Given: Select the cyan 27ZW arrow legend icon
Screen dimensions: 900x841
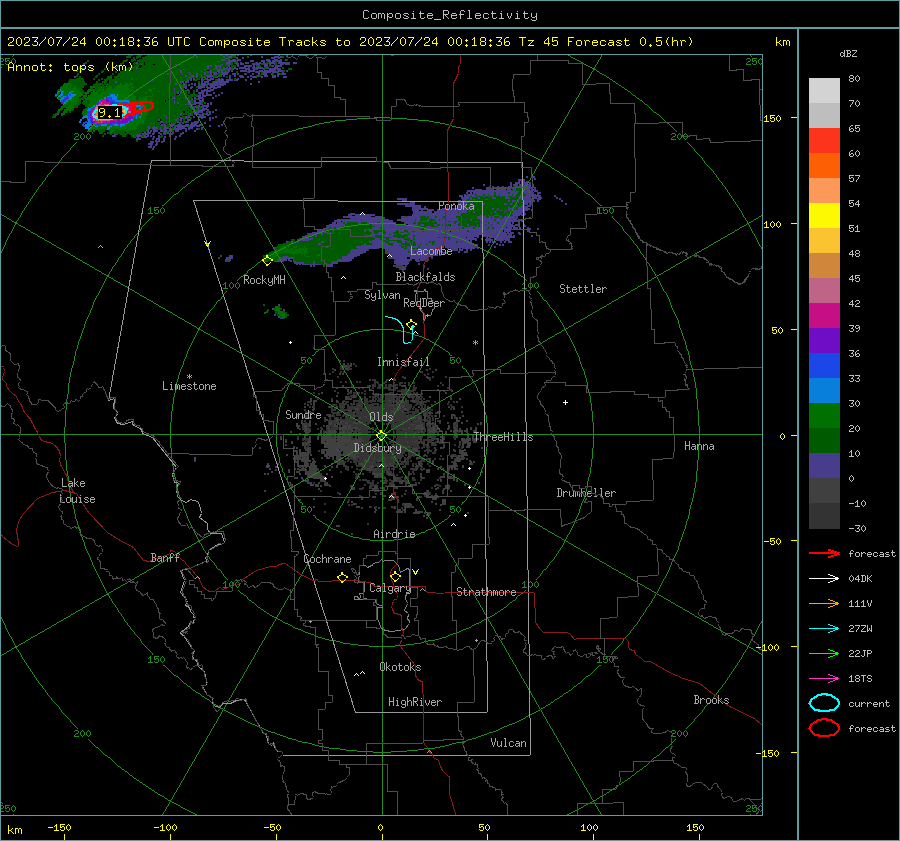Looking at the screenshot, I should tap(824, 629).
